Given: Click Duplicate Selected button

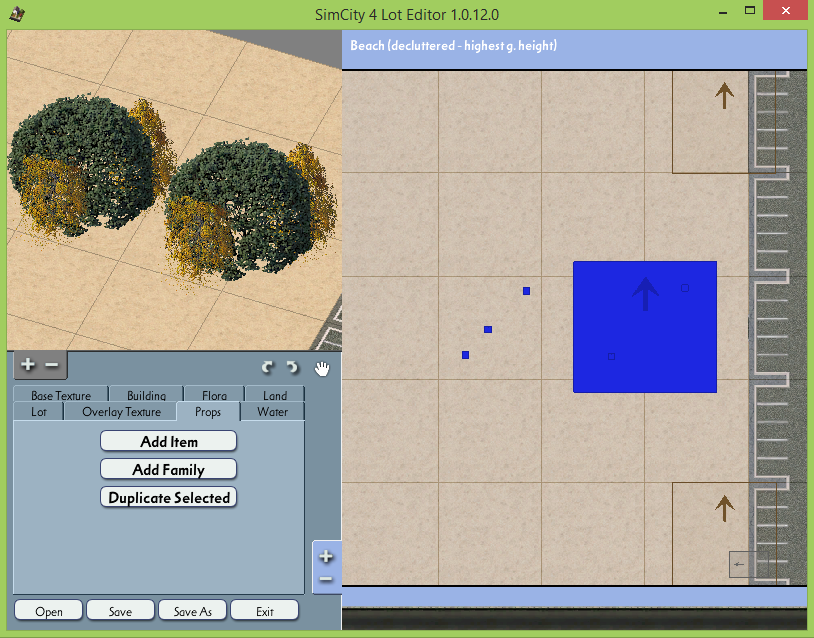Looking at the screenshot, I should pos(169,497).
